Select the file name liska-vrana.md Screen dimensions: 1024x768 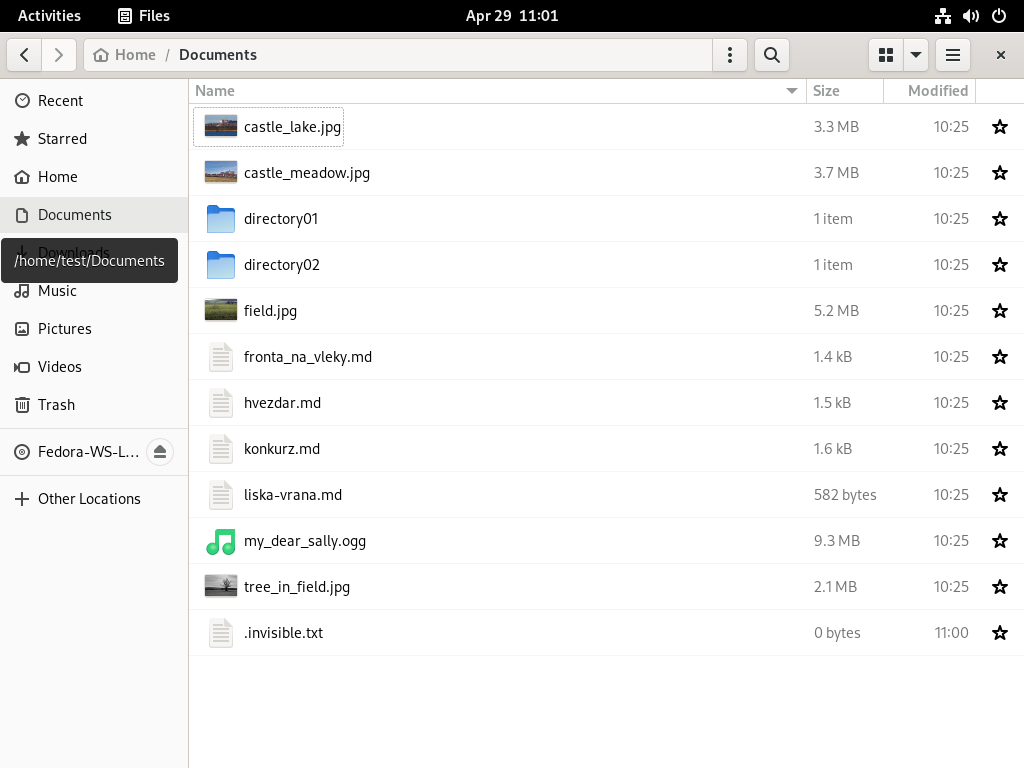click(x=293, y=495)
